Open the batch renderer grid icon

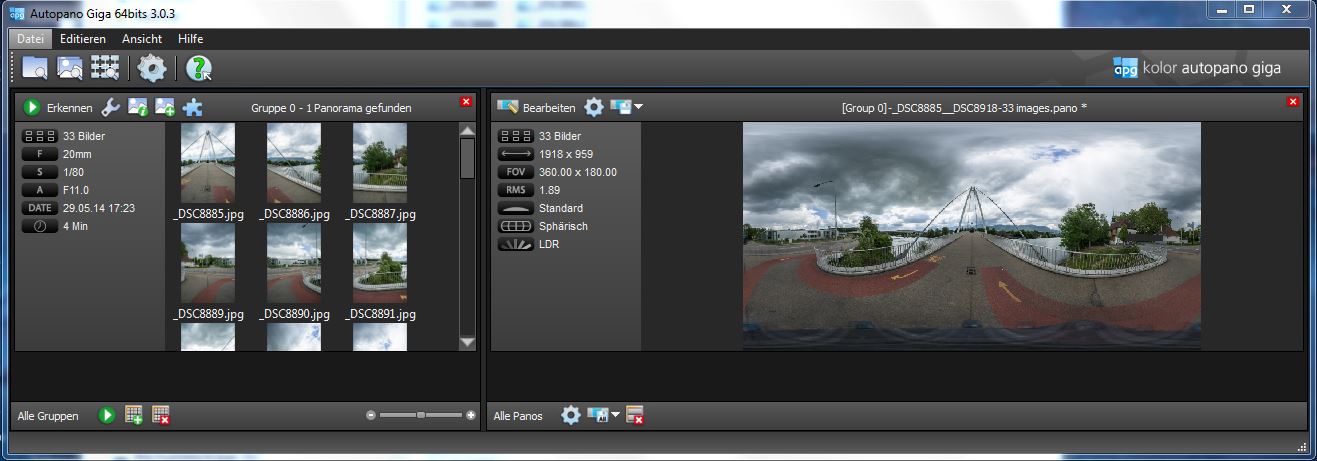105,68
